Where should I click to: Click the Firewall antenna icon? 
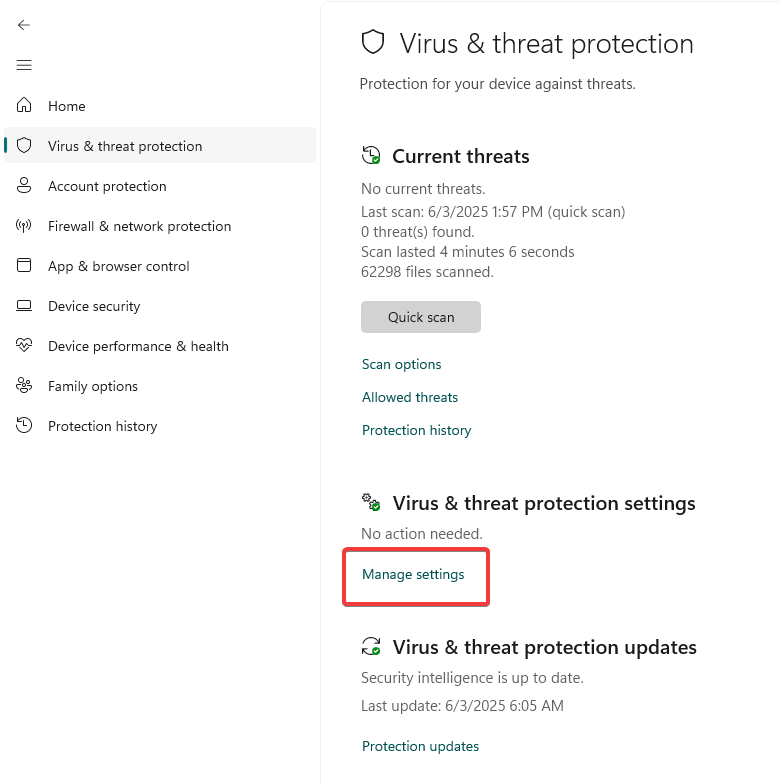tap(24, 226)
